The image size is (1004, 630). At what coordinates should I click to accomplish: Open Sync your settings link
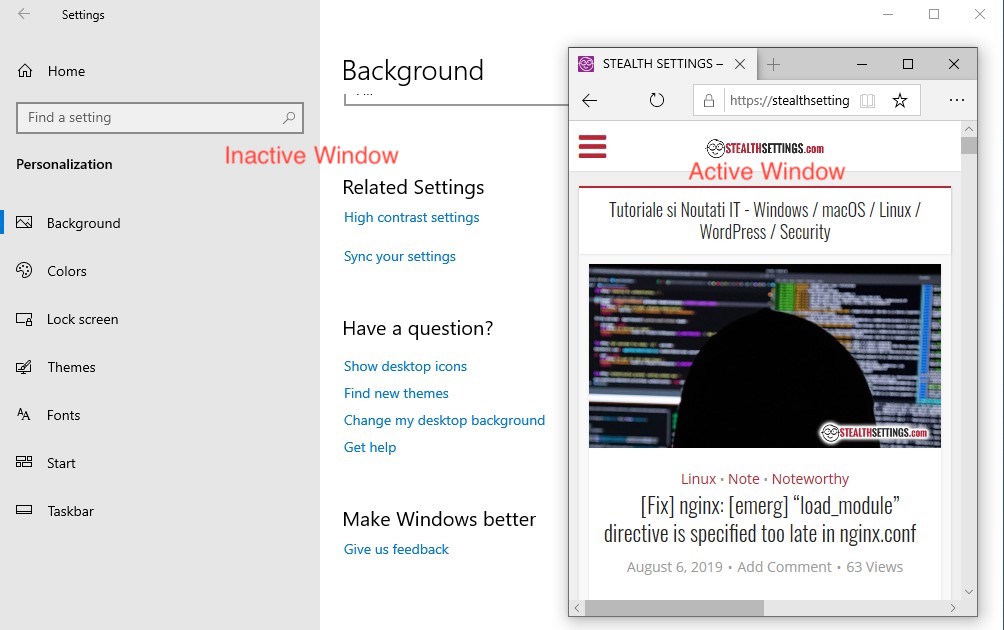pyautogui.click(x=400, y=256)
